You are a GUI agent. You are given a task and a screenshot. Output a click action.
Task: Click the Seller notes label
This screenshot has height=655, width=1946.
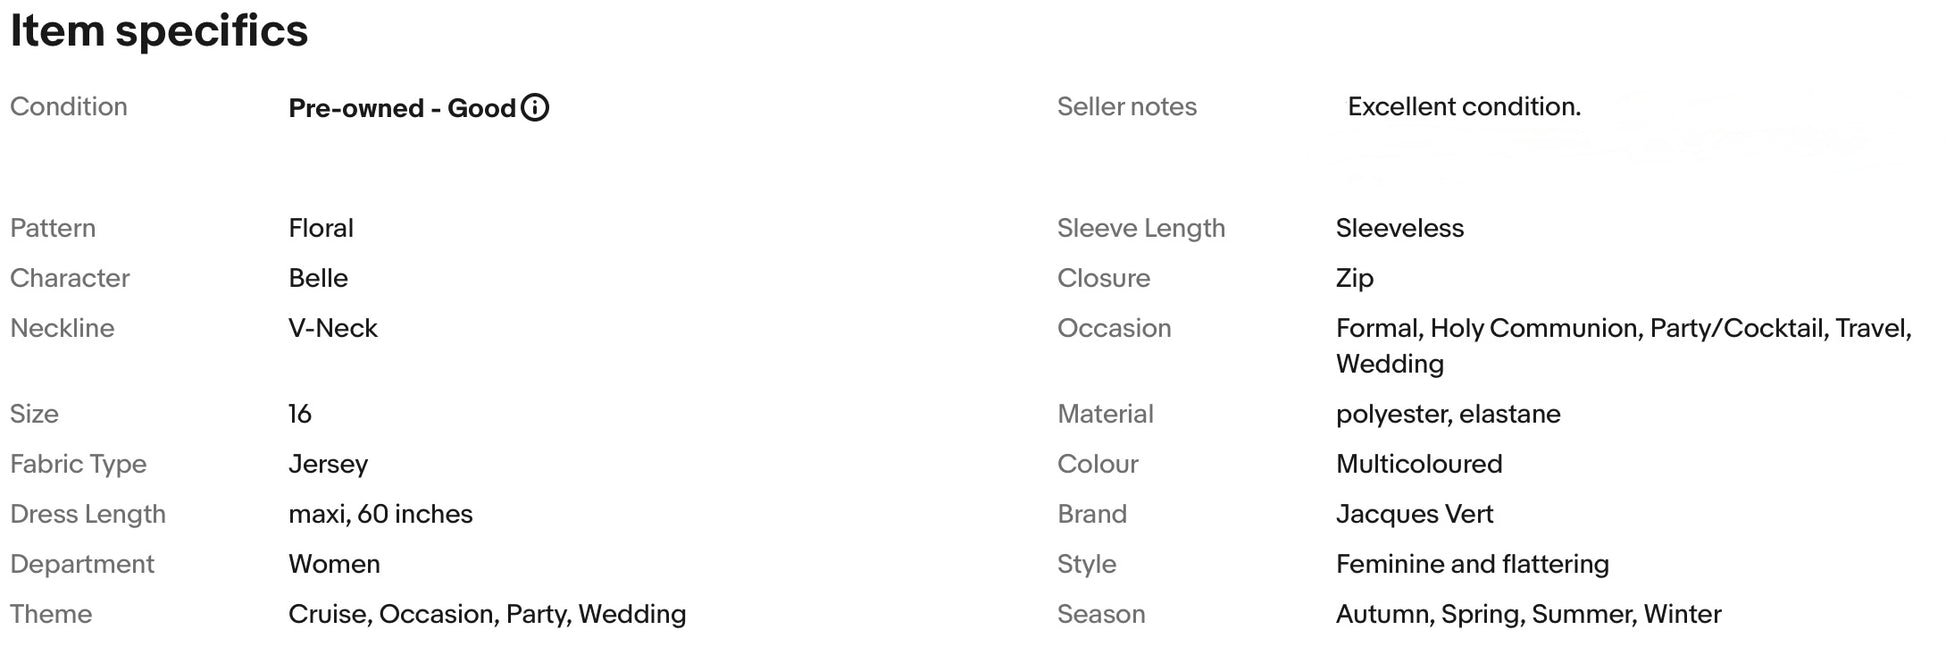coord(1127,107)
